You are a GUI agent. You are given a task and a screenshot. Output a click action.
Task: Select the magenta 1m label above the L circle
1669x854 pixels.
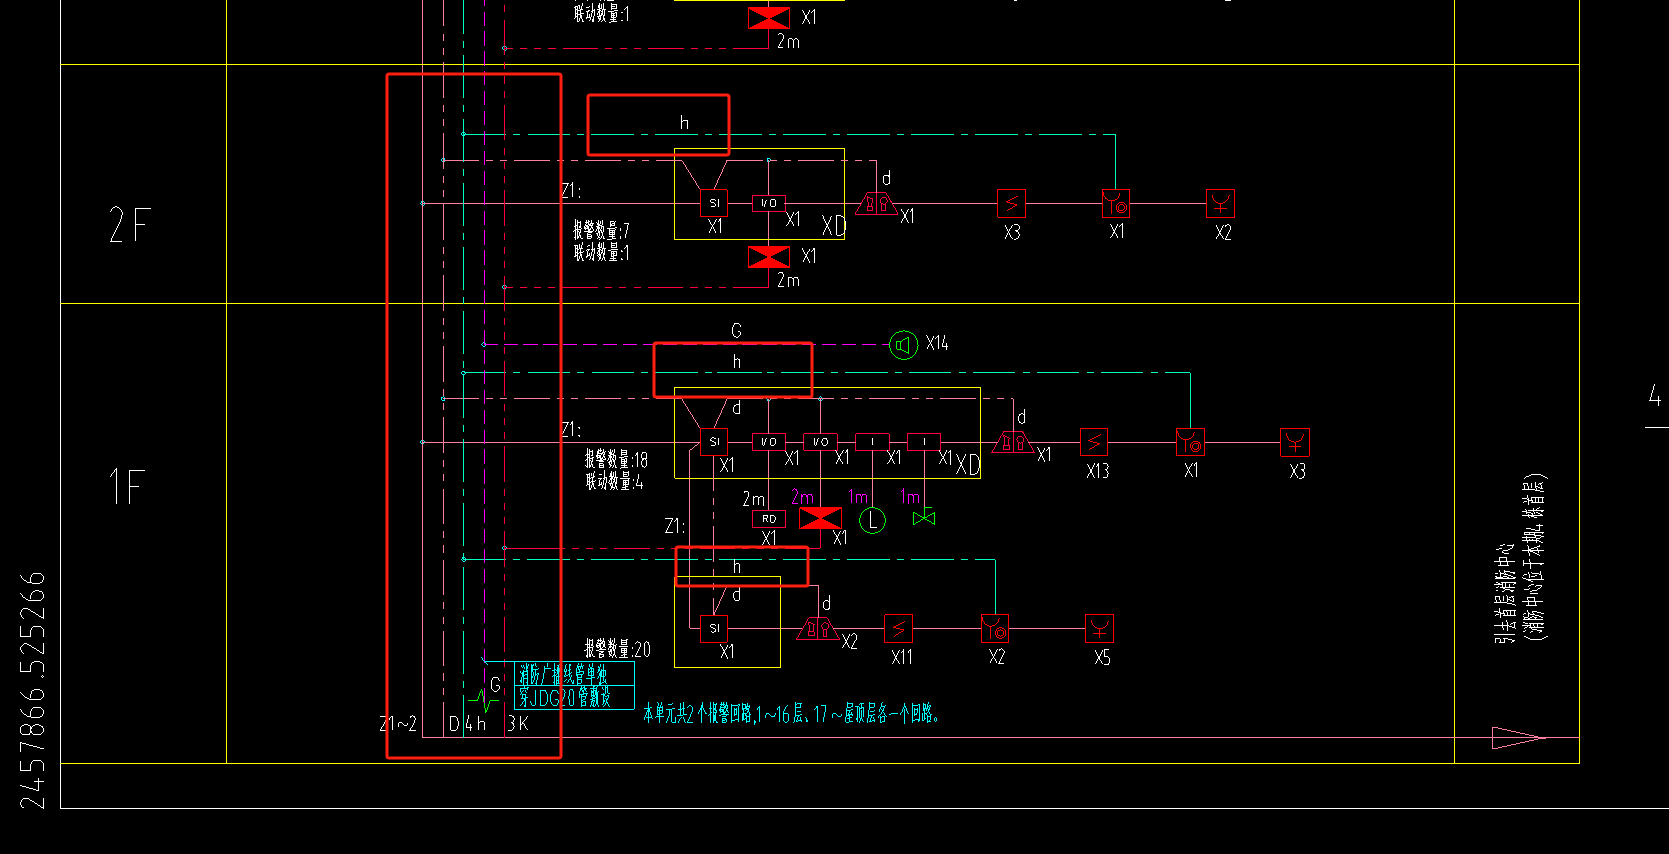pyautogui.click(x=858, y=497)
